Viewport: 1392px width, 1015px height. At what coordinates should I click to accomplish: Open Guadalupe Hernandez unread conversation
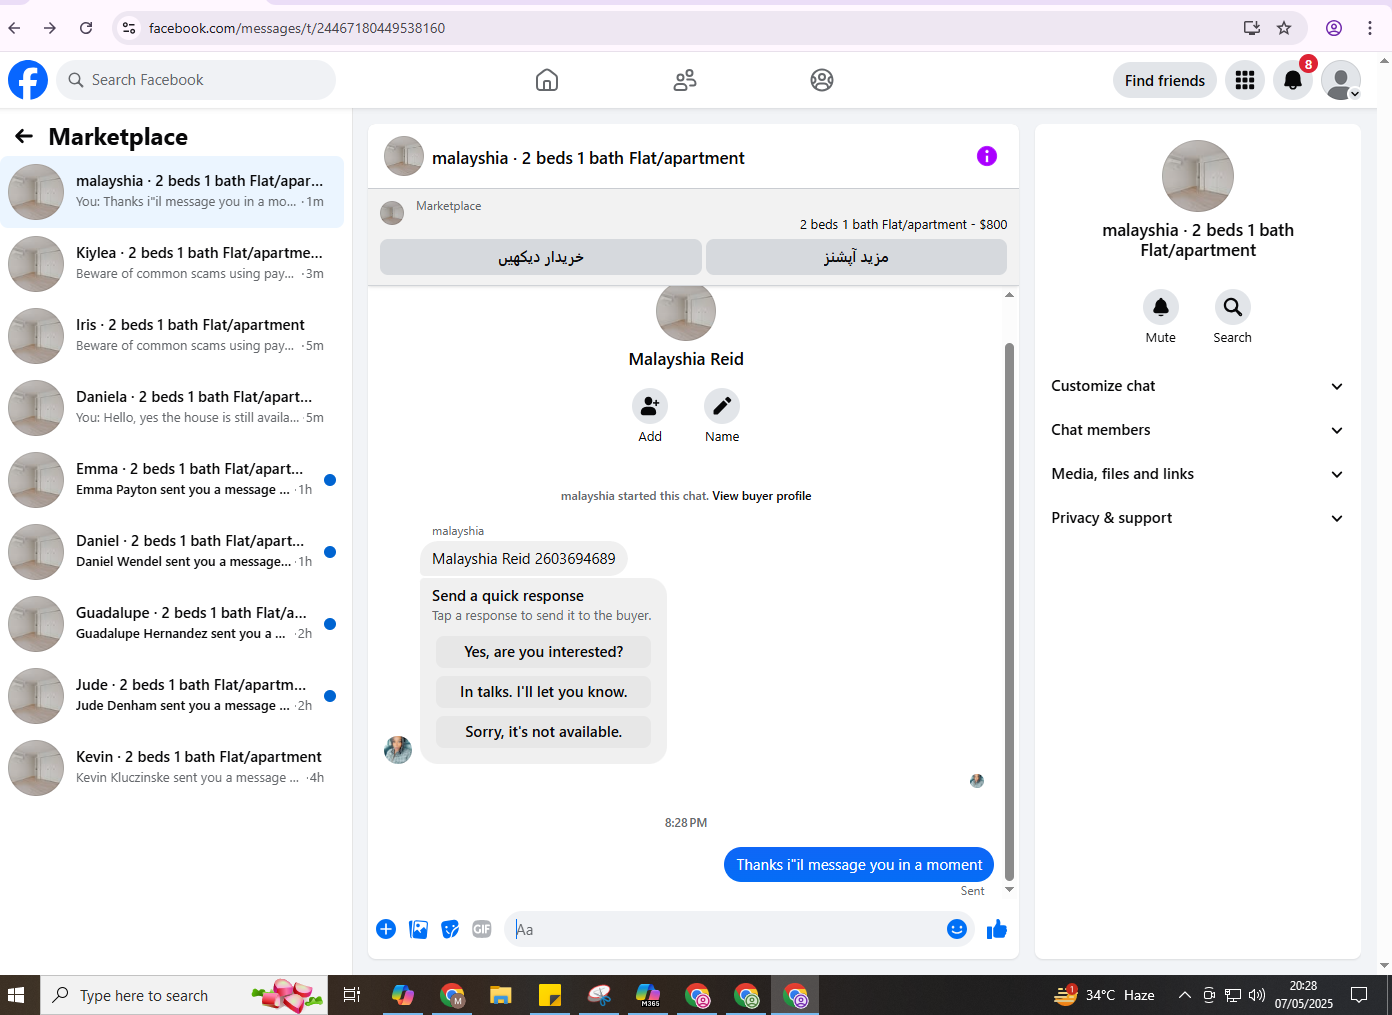point(172,623)
